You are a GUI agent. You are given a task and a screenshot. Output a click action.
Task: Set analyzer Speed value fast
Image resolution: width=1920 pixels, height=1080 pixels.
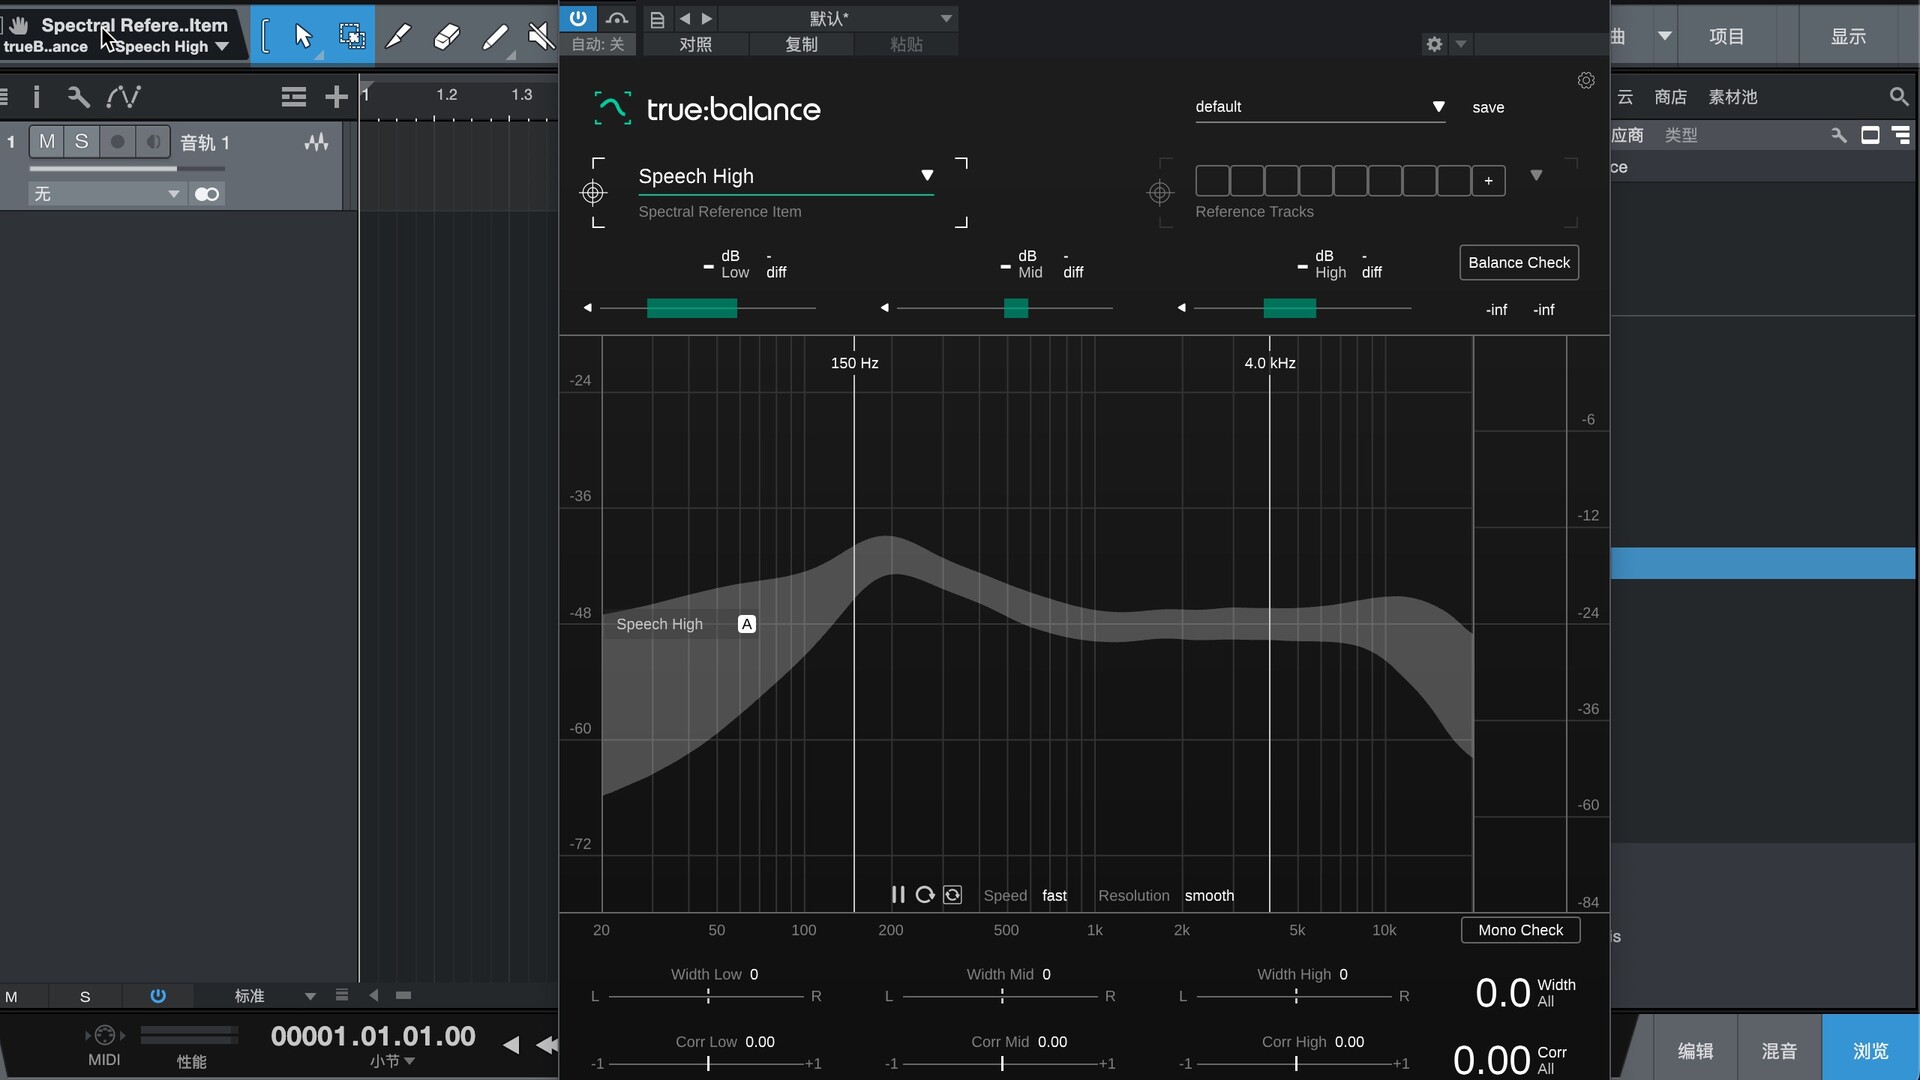coord(1054,896)
